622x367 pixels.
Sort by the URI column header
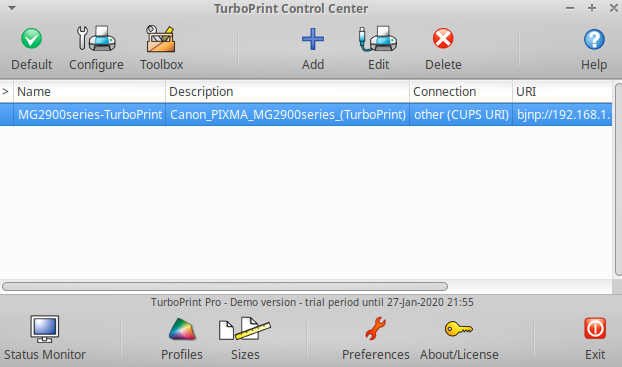[562, 92]
